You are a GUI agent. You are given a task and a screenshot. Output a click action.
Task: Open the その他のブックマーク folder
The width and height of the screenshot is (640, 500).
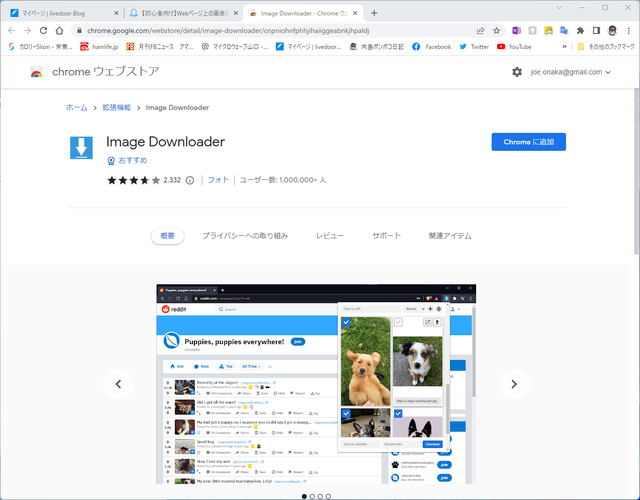(x=606, y=47)
